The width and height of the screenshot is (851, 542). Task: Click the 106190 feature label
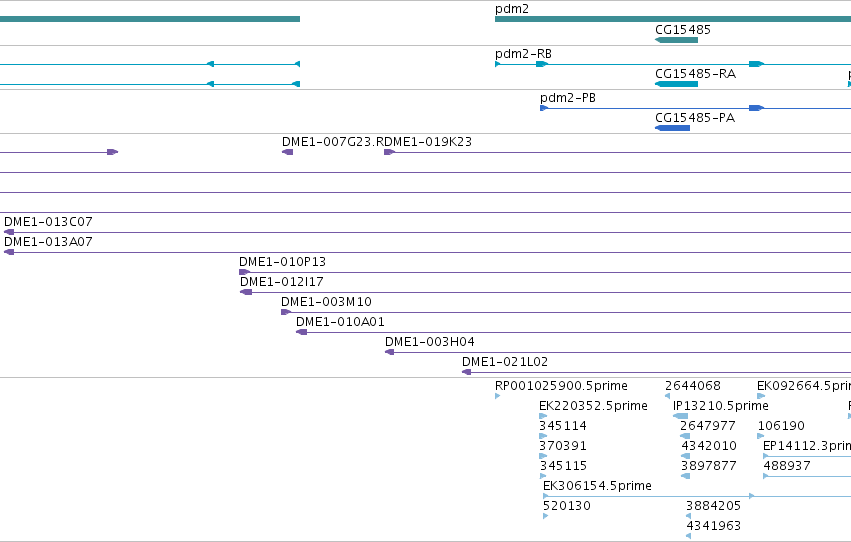coord(781,426)
